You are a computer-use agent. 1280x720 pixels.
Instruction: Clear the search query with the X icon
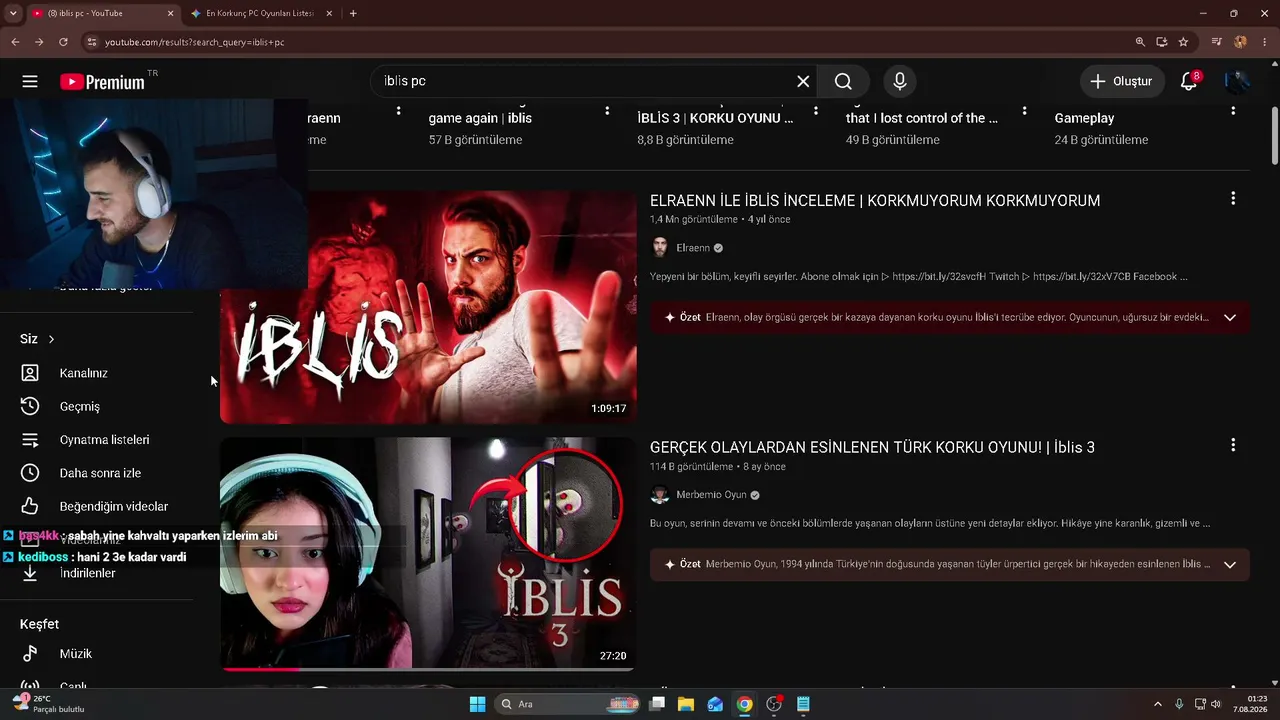point(803,81)
